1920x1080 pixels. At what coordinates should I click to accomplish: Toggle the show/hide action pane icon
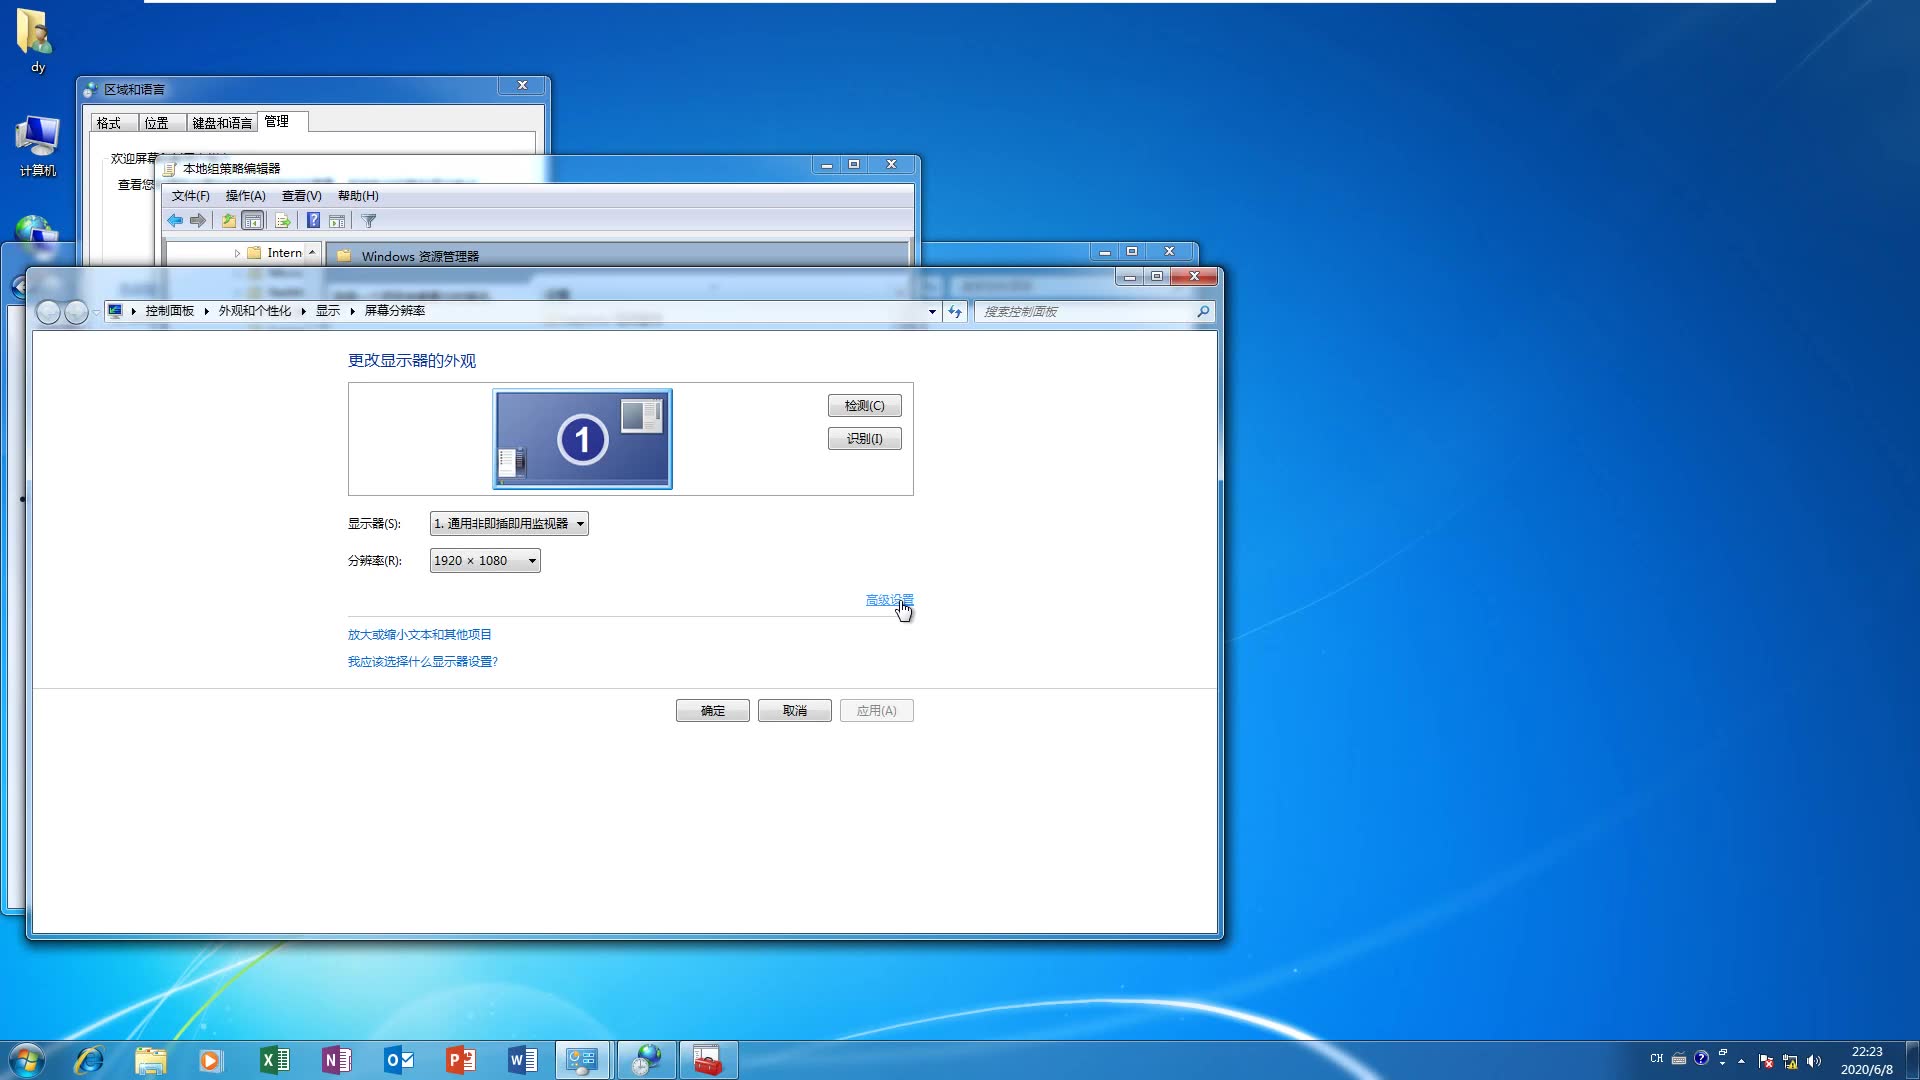tap(337, 221)
